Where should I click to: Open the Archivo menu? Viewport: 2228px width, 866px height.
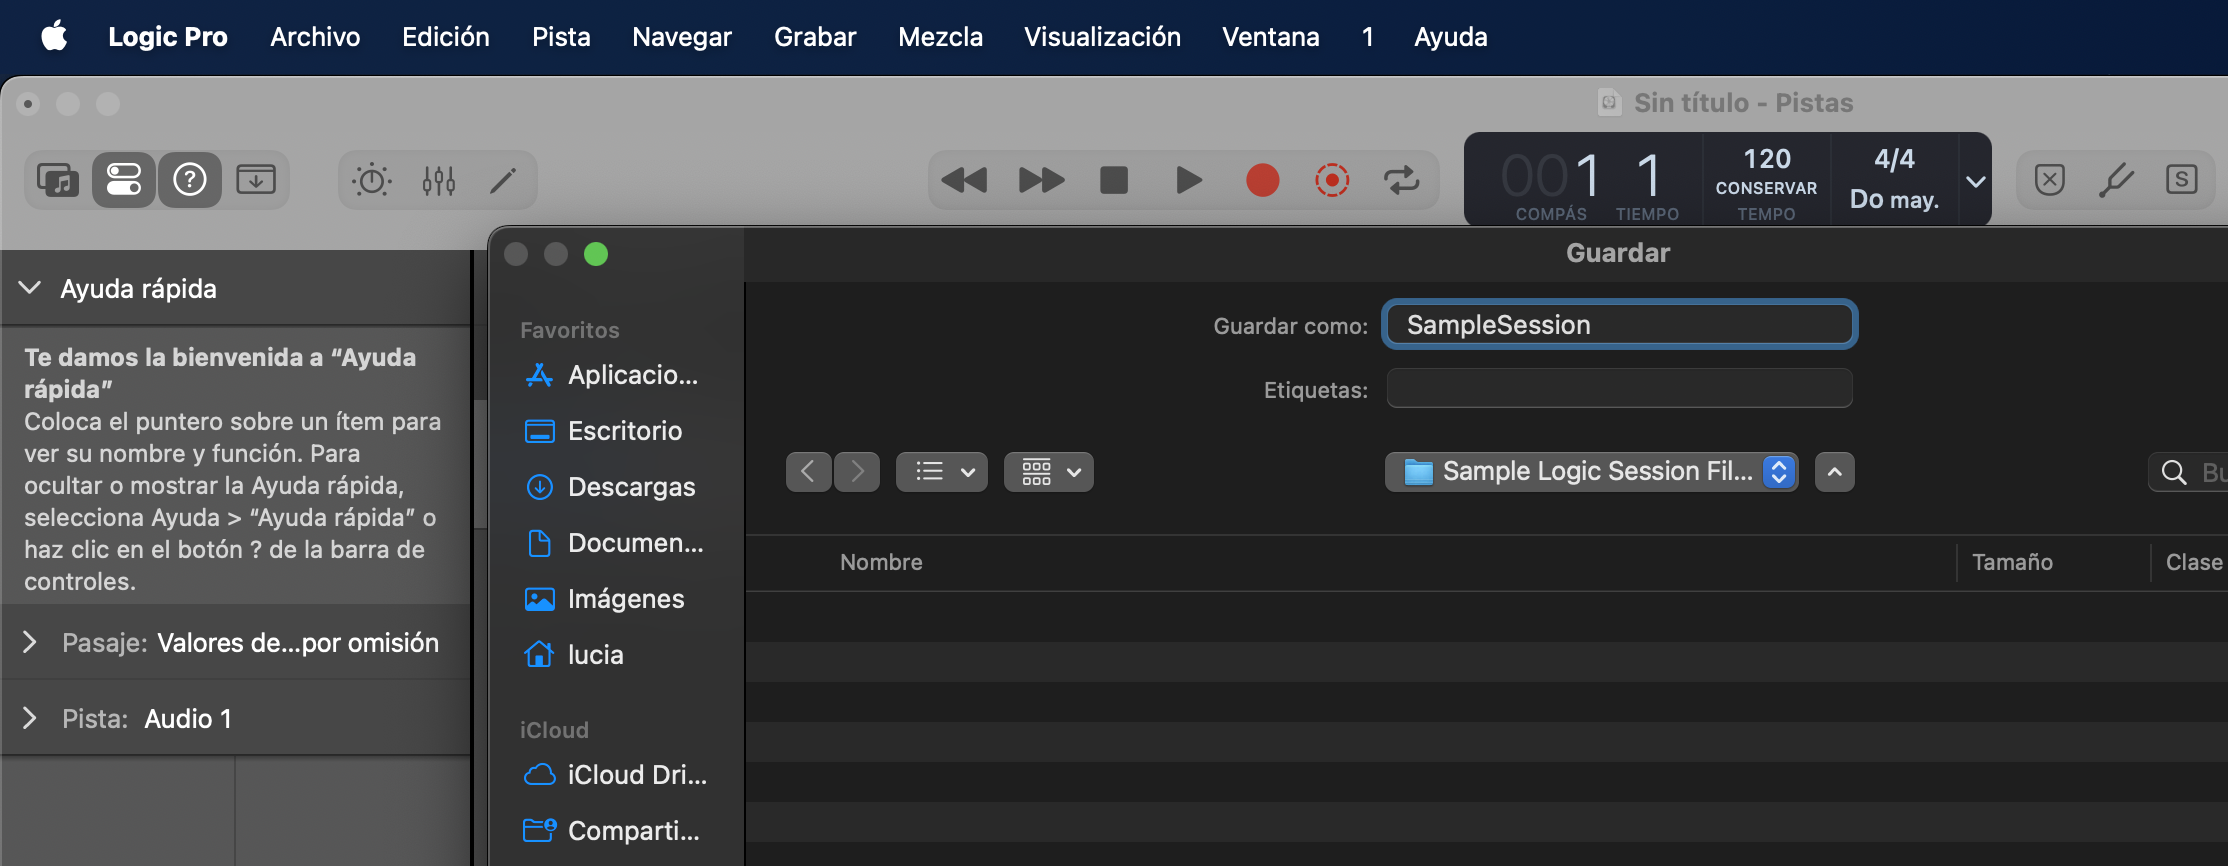(315, 37)
